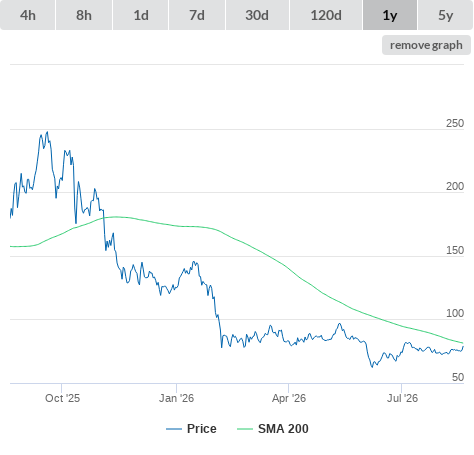Open the 5y long-term chart view
The height and width of the screenshot is (455, 474).
(445, 15)
